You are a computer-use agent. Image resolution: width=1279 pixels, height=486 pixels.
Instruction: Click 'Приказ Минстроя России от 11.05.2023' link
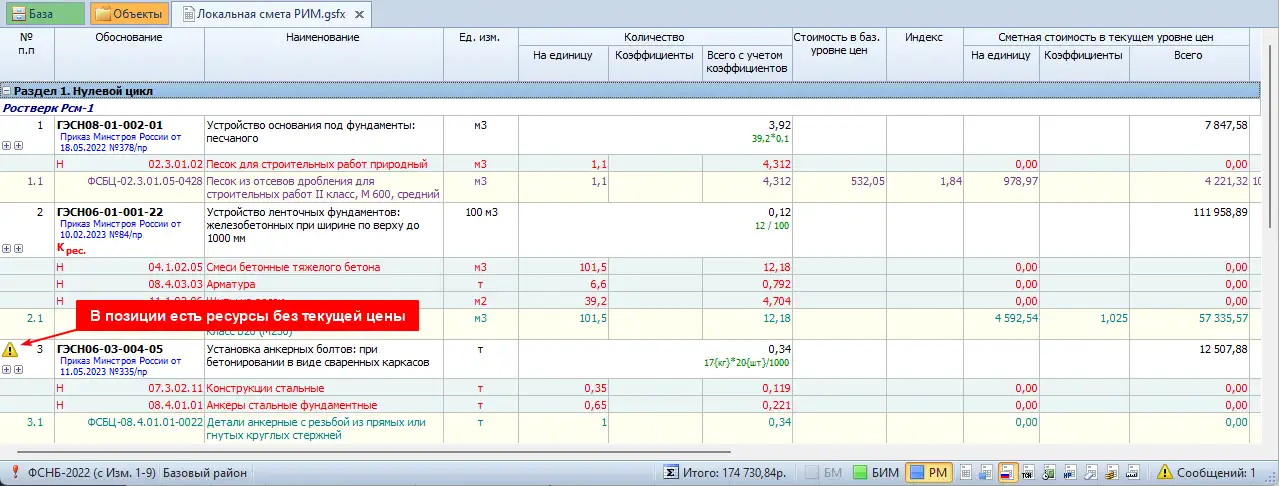(119, 366)
